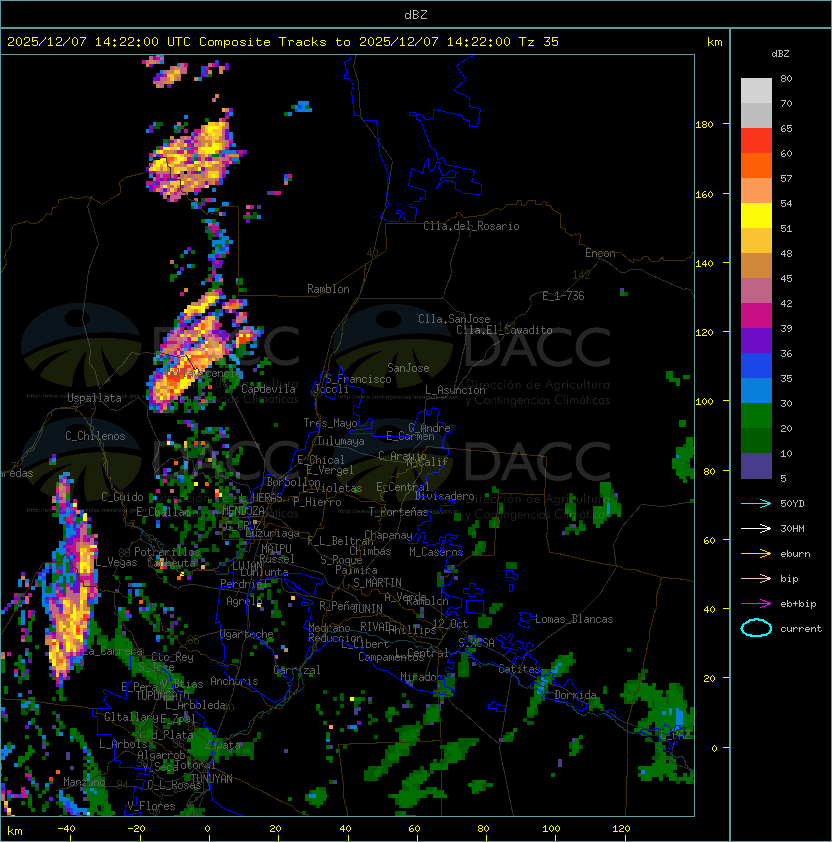Click the 'Clla.SanJose' map label
This screenshot has height=842, width=832.
pos(454,319)
